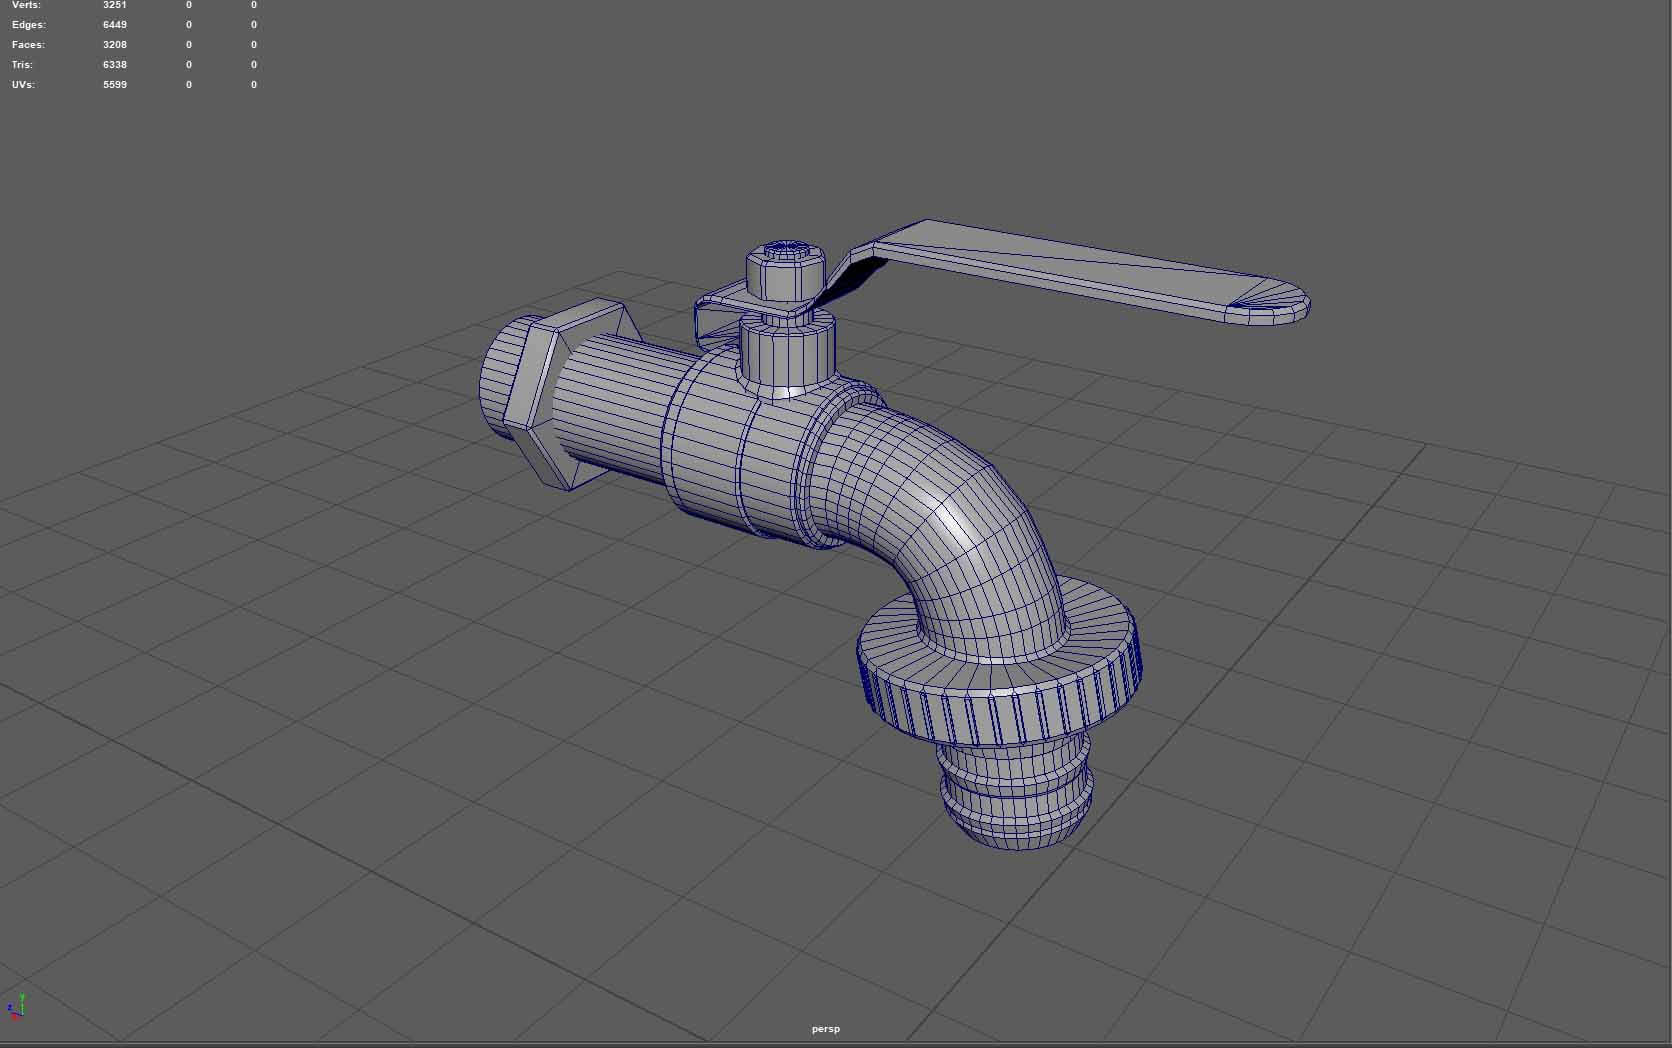Screen dimensions: 1672x1048
Task: Click the persp camera name label
Action: click(x=826, y=1029)
